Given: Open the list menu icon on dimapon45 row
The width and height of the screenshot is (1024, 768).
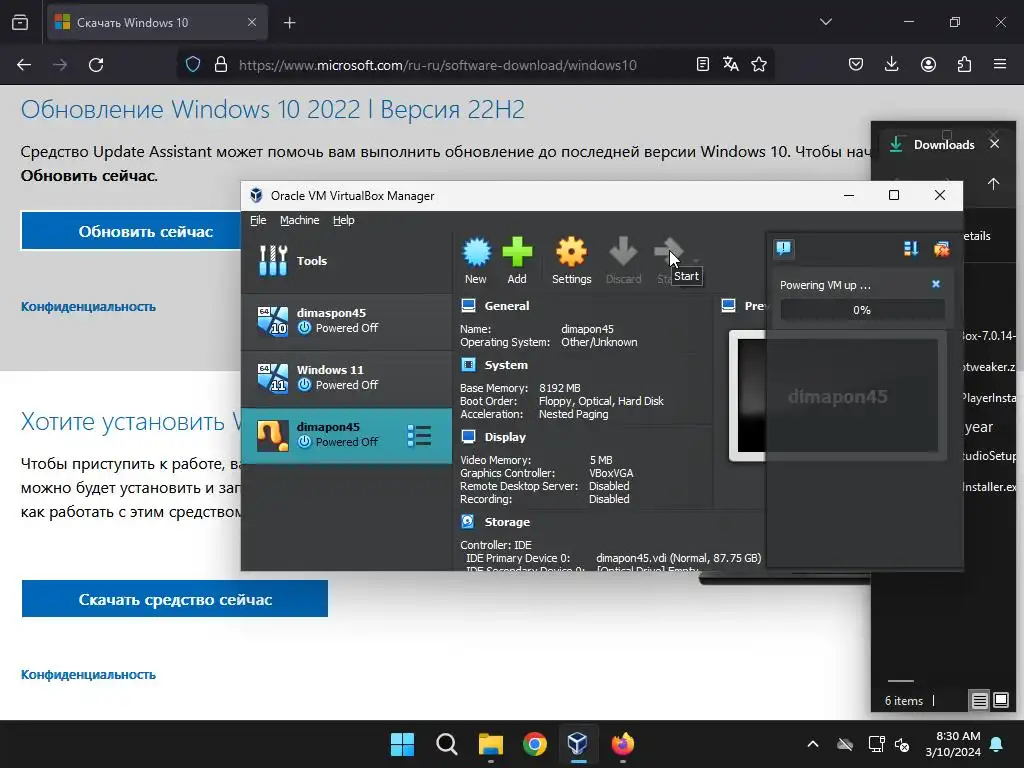Looking at the screenshot, I should (419, 436).
